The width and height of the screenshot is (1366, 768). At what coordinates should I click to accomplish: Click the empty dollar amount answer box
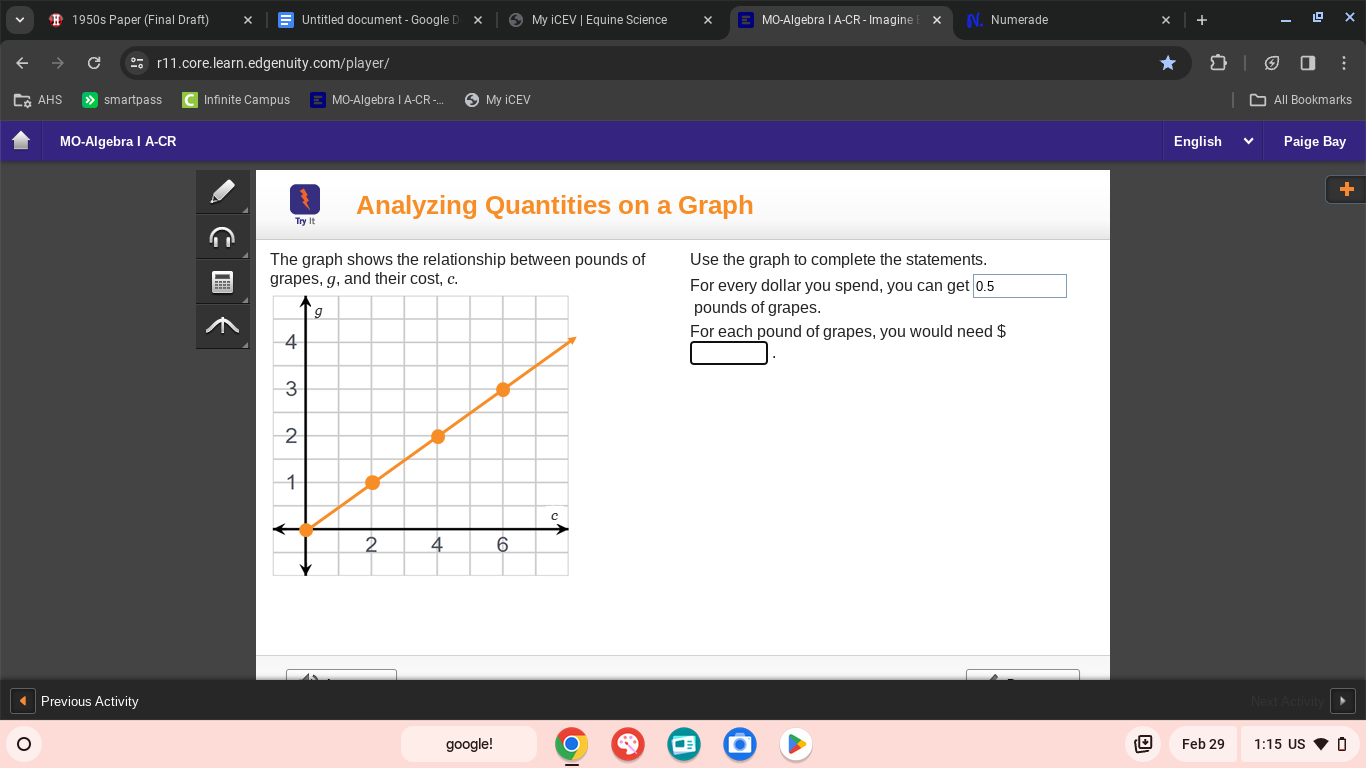(x=728, y=352)
